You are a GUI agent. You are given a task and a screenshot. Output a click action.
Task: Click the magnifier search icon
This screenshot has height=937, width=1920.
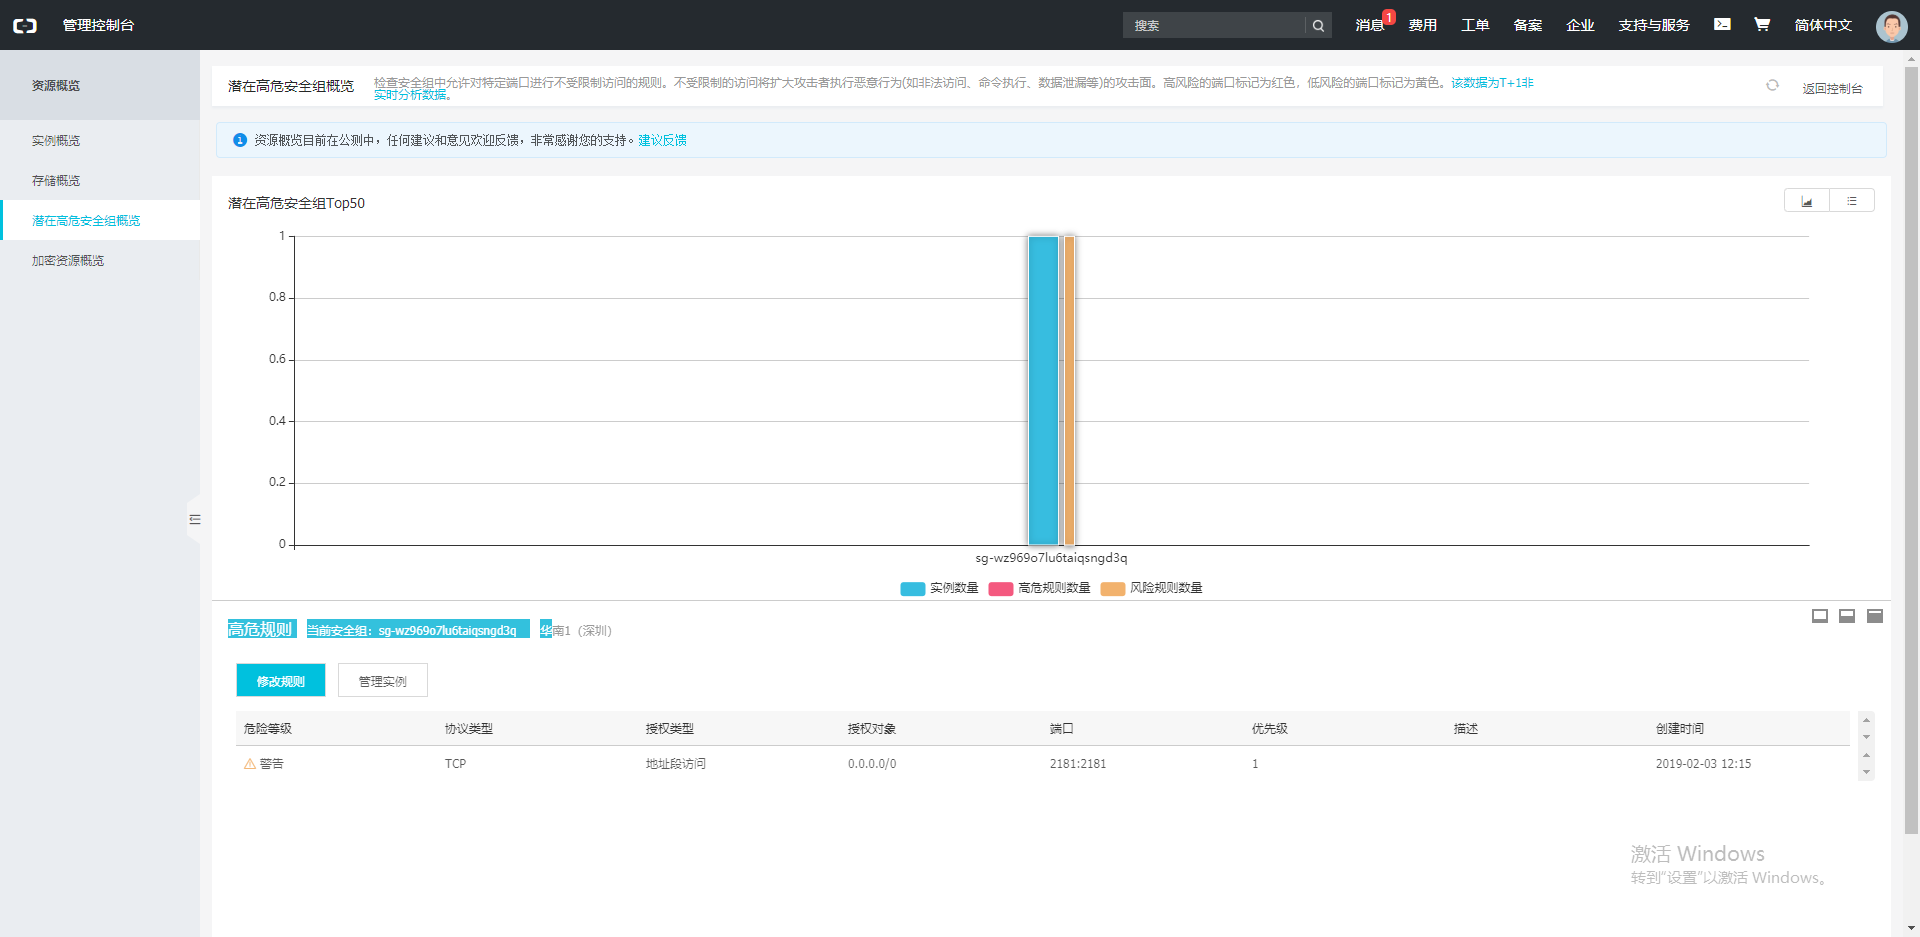[x=1319, y=25]
